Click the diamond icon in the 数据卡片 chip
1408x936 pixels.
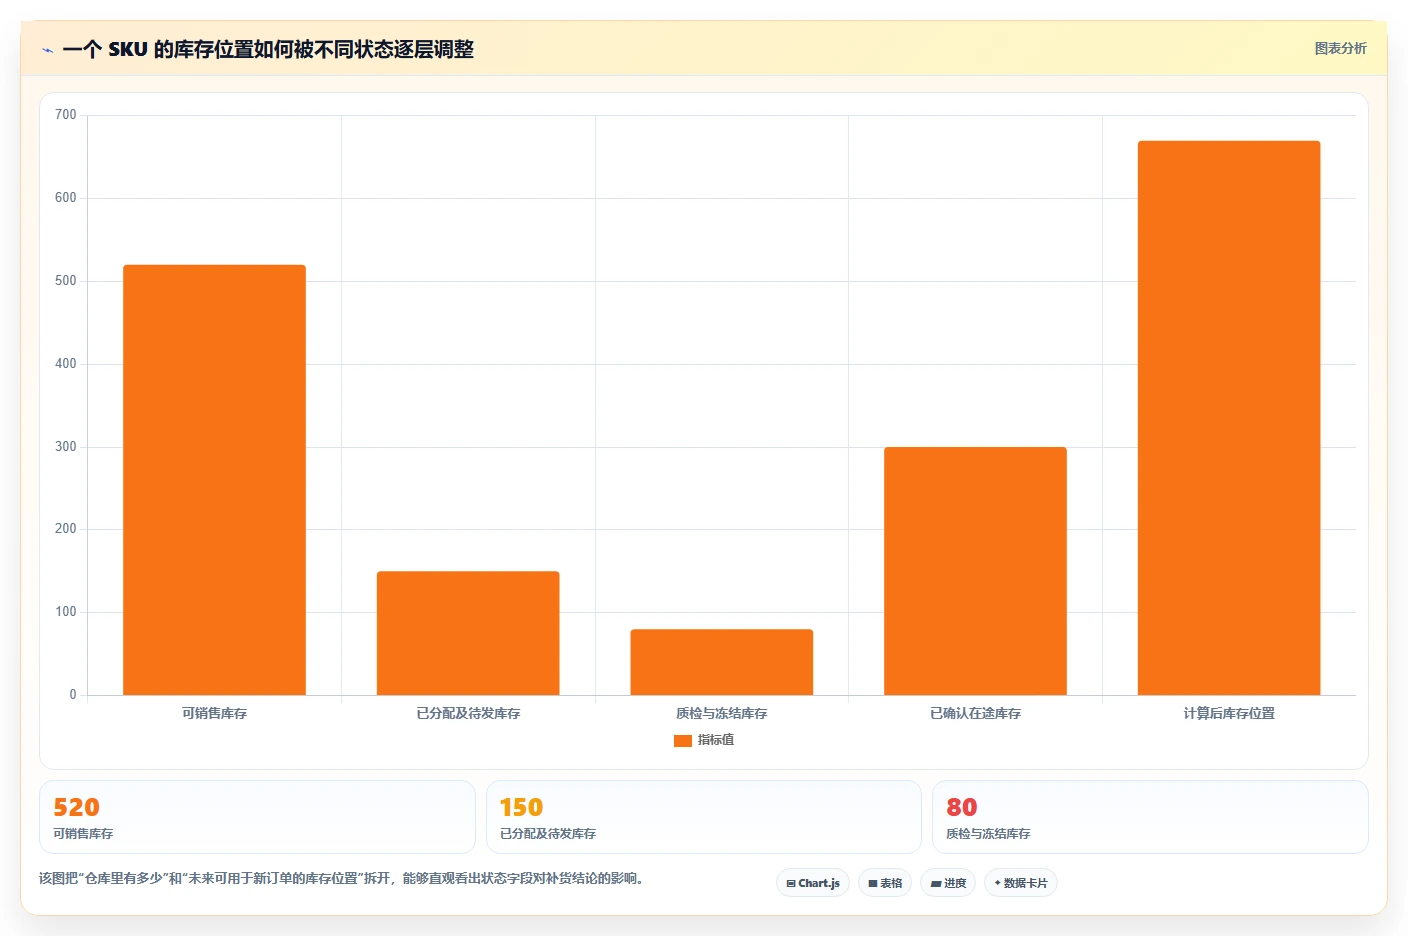coord(997,883)
